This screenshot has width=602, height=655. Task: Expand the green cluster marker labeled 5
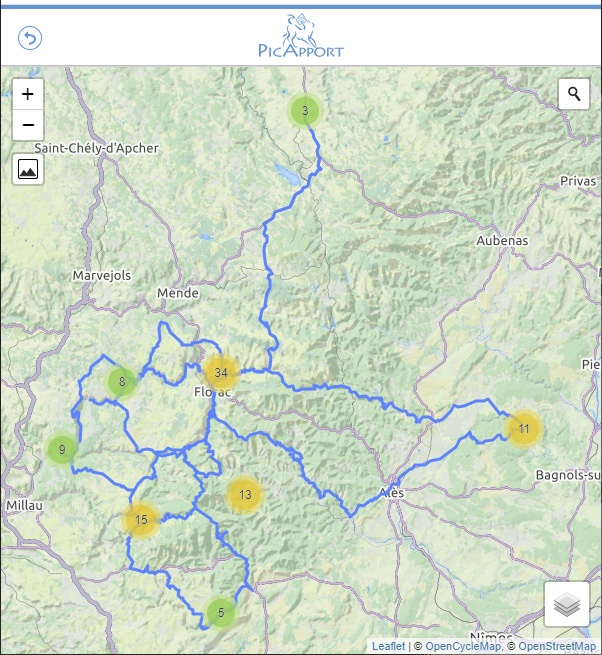tap(220, 612)
